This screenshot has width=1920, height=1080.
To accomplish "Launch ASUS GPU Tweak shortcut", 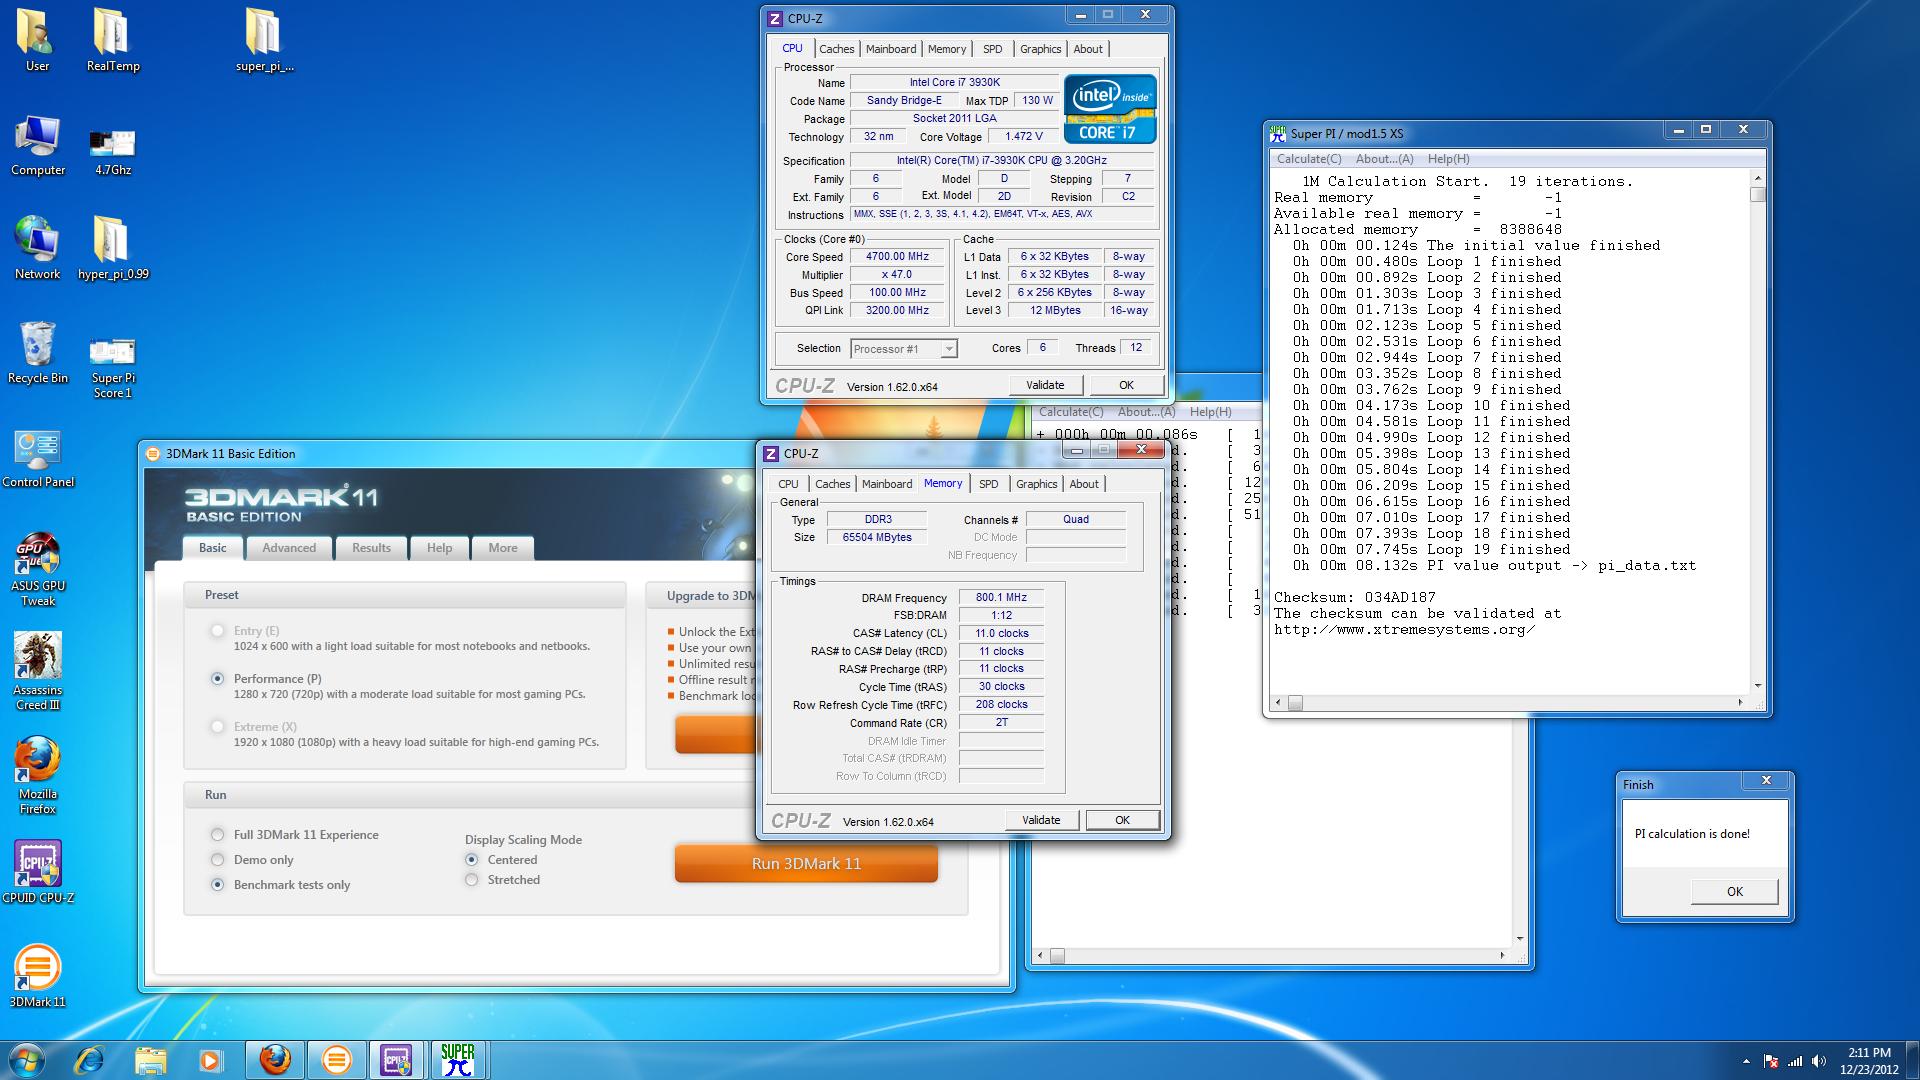I will pos(38,568).
